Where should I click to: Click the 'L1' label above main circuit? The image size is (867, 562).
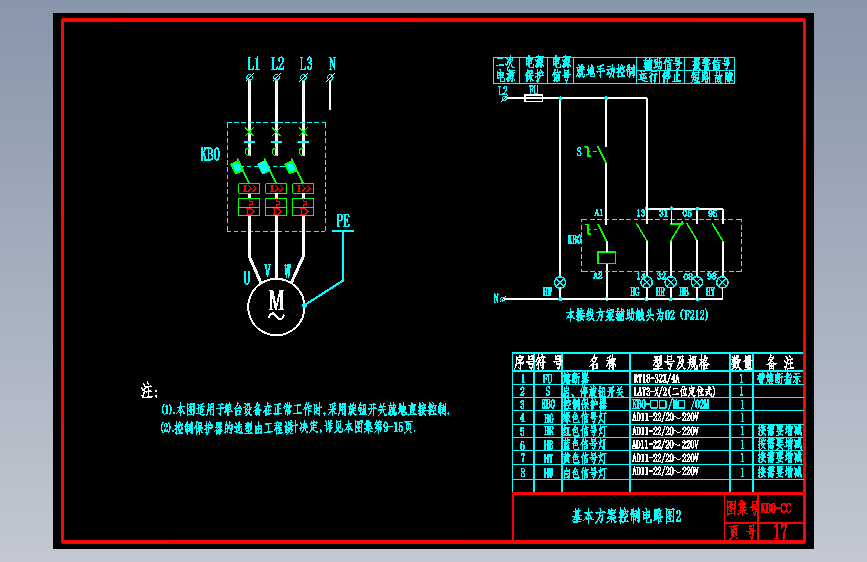[x=253, y=64]
